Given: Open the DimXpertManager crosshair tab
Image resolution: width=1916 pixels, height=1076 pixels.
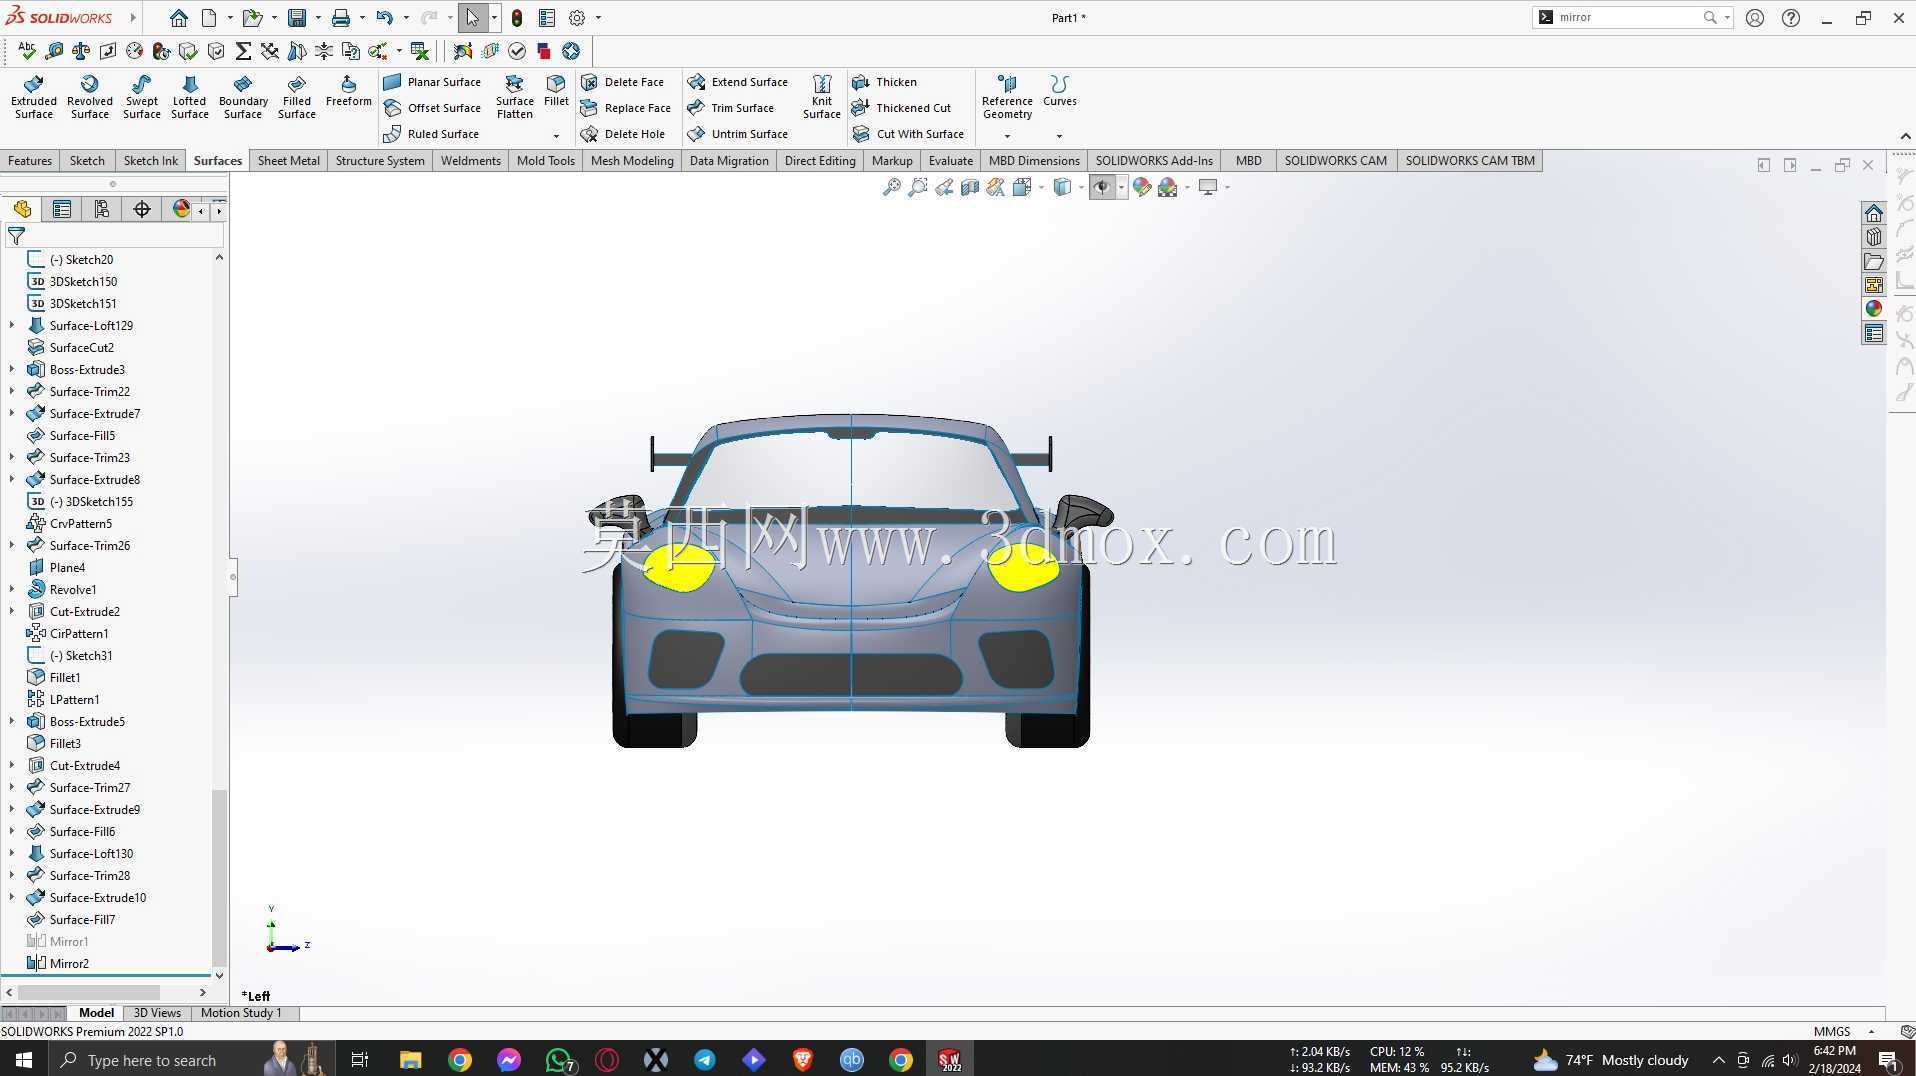Looking at the screenshot, I should pos(142,209).
